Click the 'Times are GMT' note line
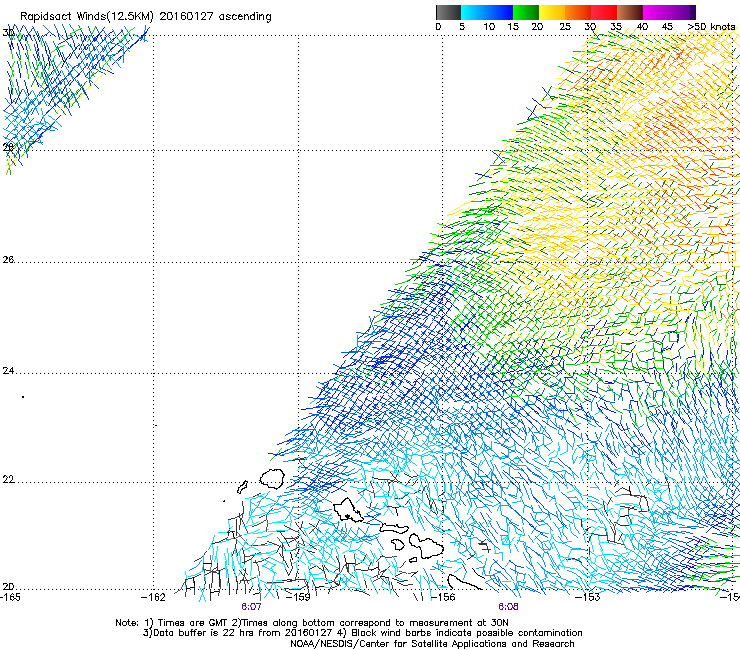740x650 pixels. pos(312,623)
